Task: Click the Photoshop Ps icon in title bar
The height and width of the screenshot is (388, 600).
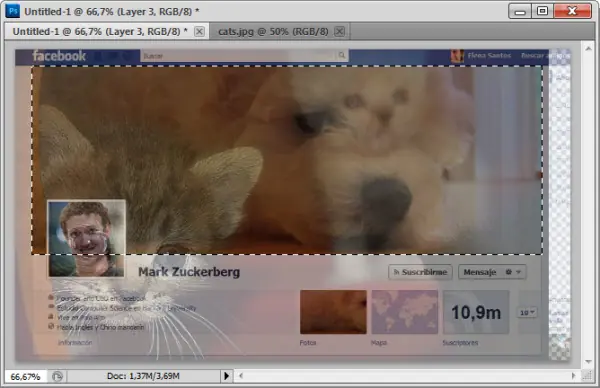Action: coord(12,11)
